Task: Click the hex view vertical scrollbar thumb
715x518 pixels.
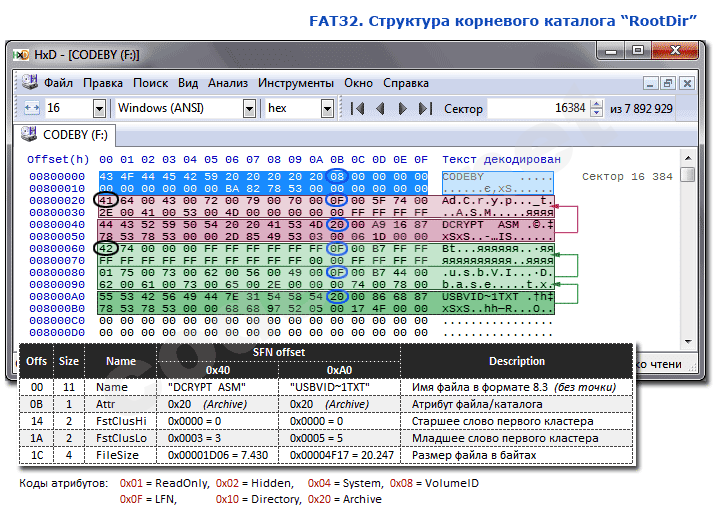Action: tap(687, 175)
